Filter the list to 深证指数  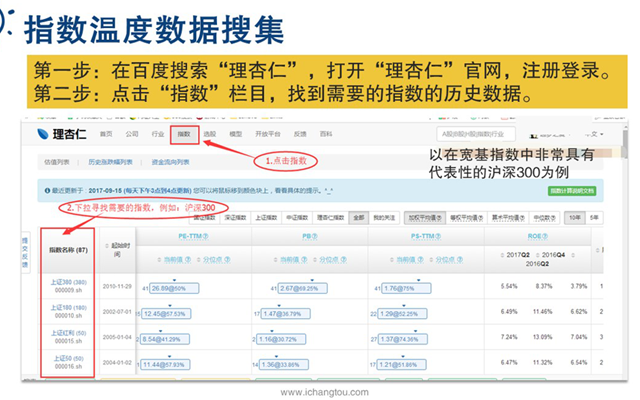(x=236, y=218)
